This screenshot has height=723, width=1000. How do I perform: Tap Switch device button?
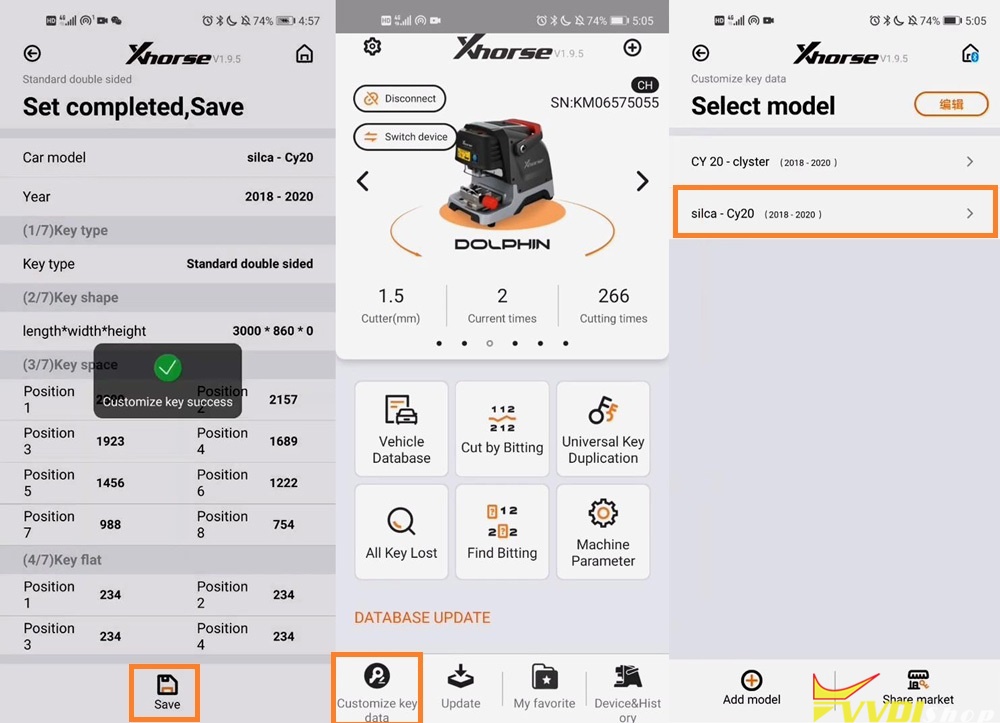pos(405,136)
